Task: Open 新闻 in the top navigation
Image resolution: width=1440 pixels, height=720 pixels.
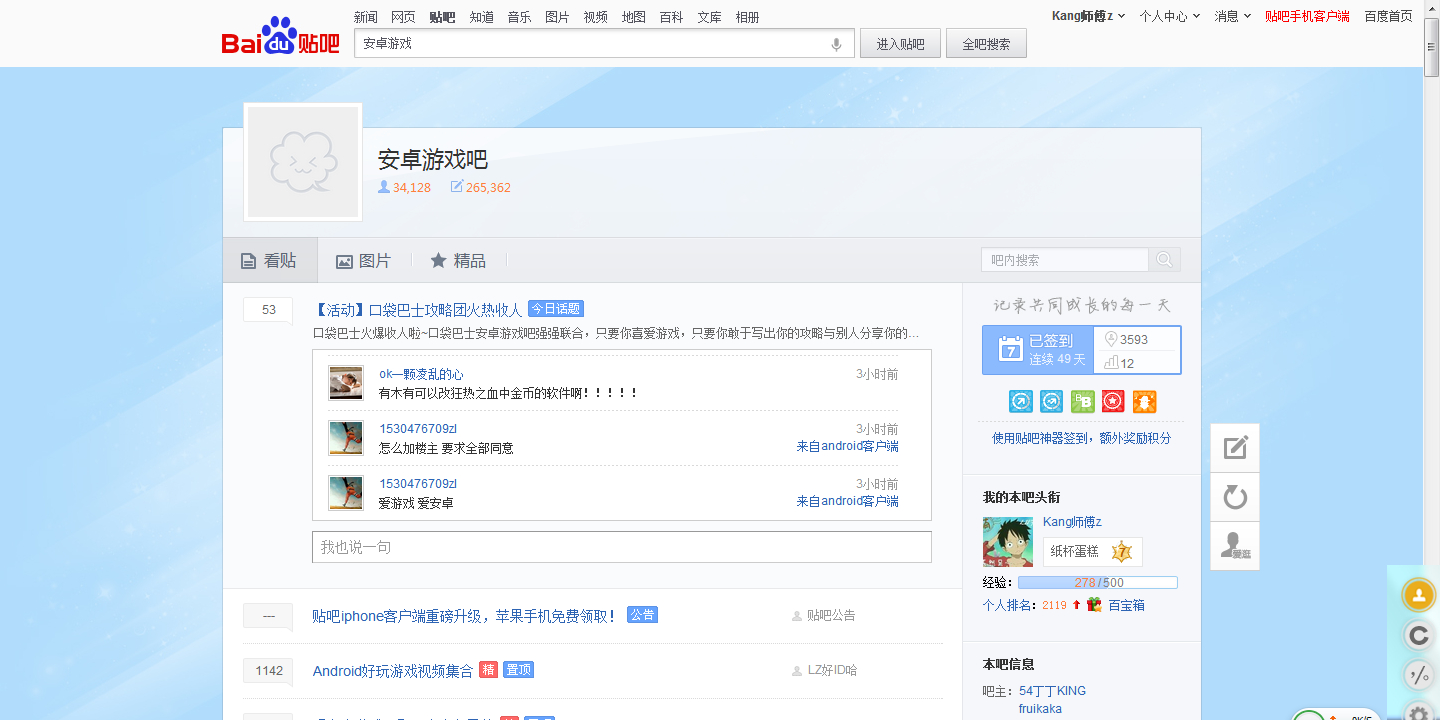Action: [366, 17]
